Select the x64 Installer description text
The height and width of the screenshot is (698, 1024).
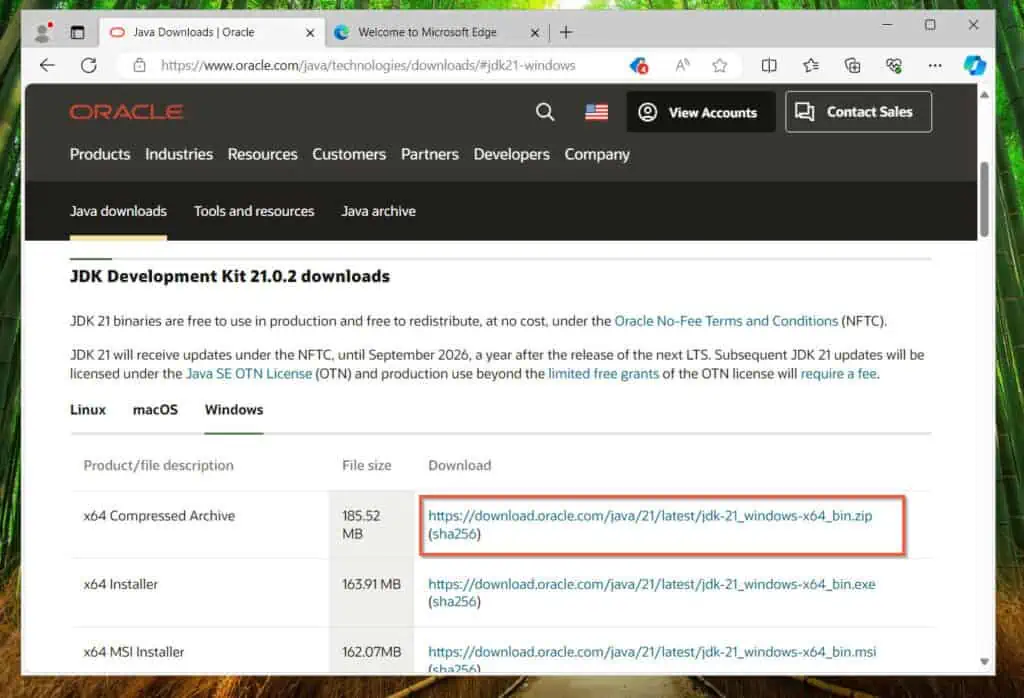click(x=121, y=584)
